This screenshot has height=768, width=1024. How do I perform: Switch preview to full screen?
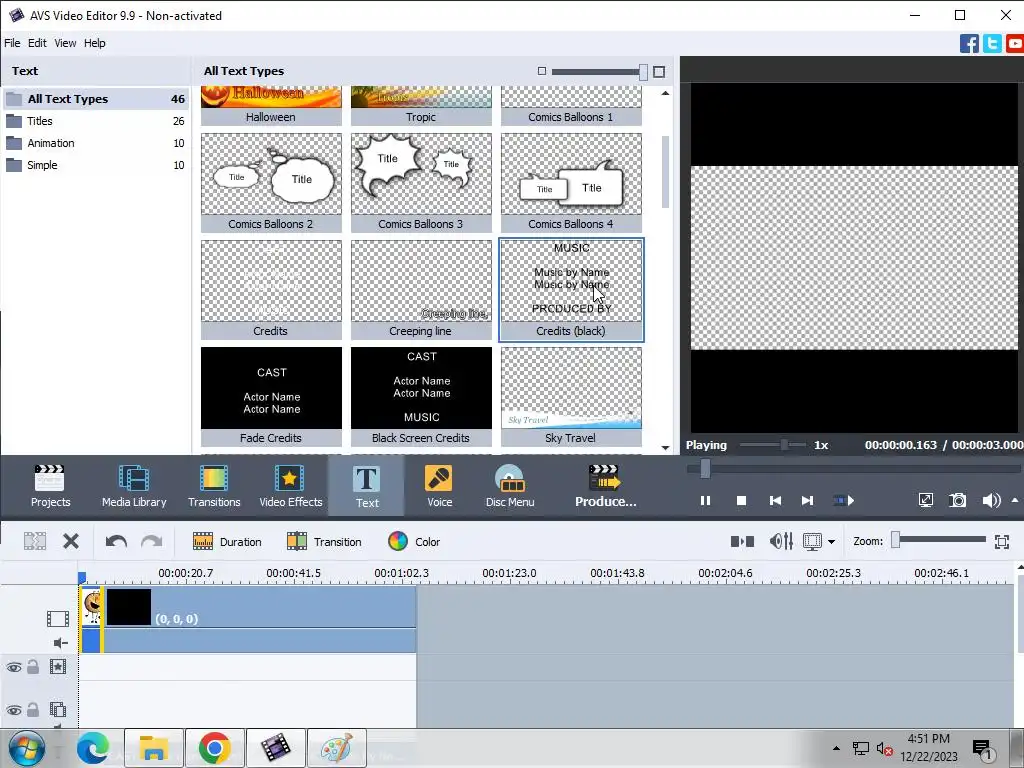(925, 500)
